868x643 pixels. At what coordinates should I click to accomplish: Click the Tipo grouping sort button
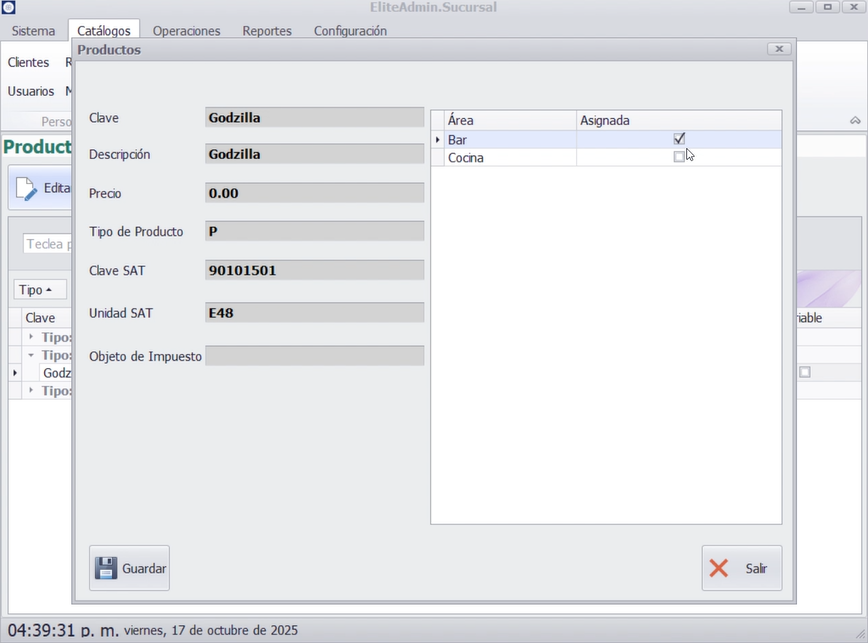[x=39, y=289]
